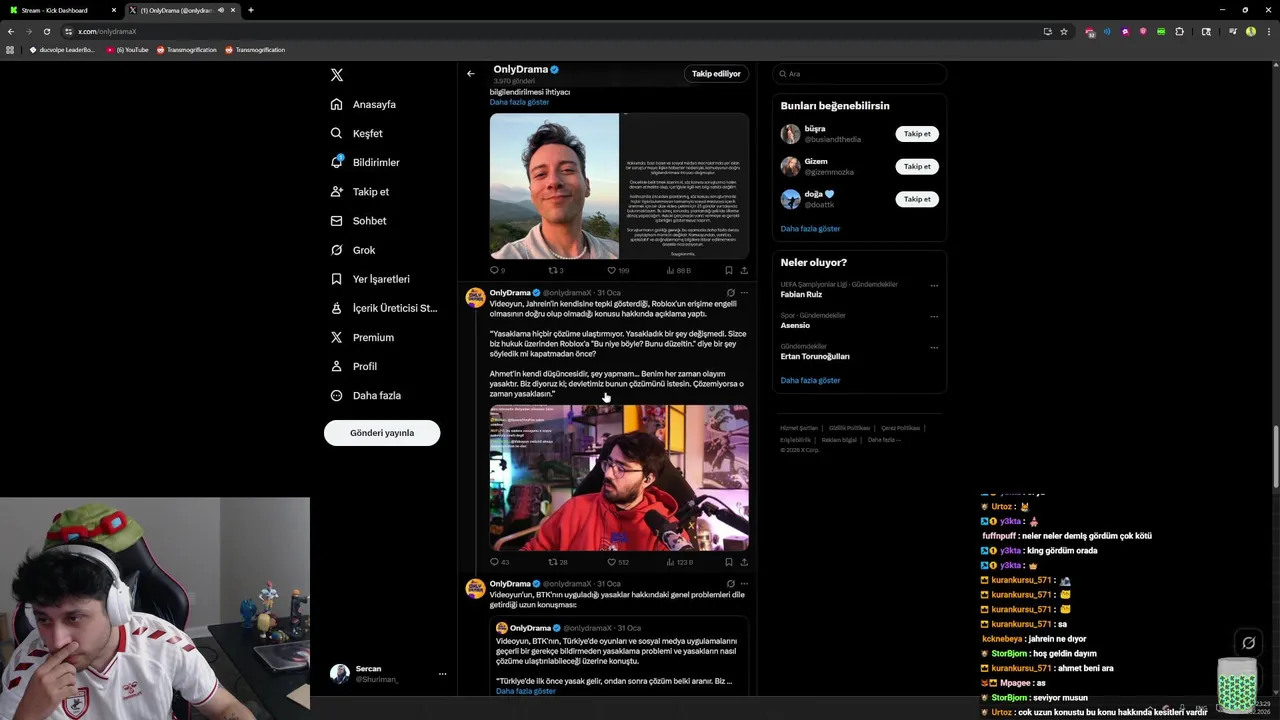Open Hizmet Şartları footer link
Screen dimensions: 1280x720
pos(799,428)
